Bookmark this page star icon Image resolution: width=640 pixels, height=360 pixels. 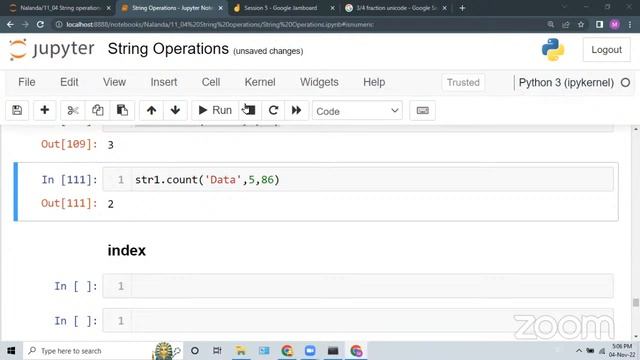[x=581, y=24]
